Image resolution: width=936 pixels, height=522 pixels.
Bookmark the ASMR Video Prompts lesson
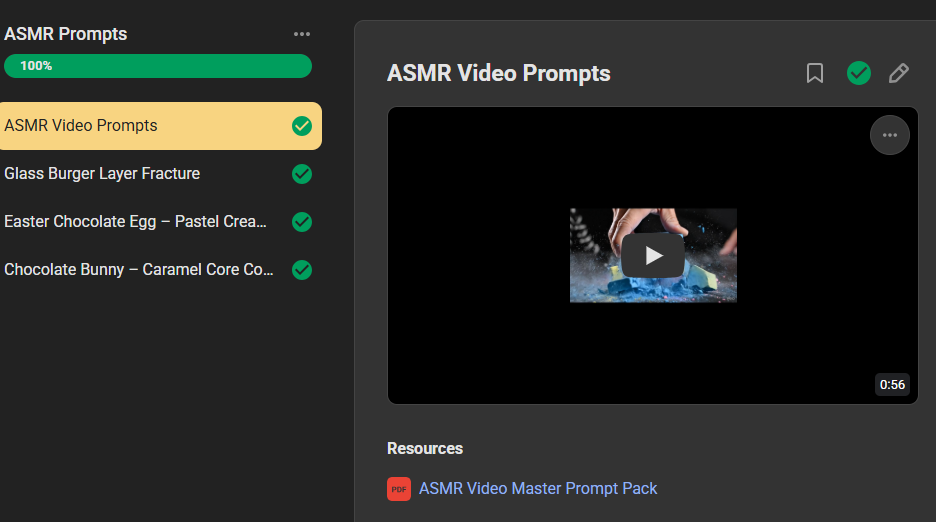tap(815, 73)
